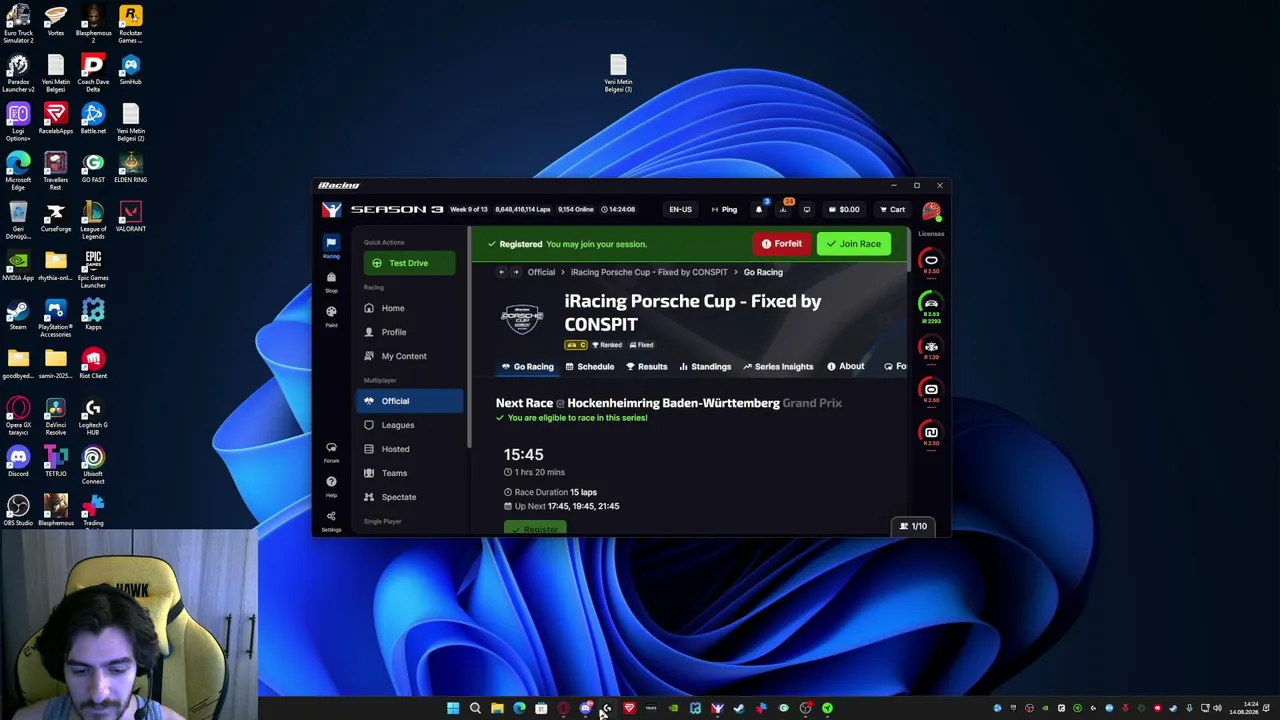Open Euro Truck Simulator 2 shortcut
1280x720 pixels.
pos(18,25)
